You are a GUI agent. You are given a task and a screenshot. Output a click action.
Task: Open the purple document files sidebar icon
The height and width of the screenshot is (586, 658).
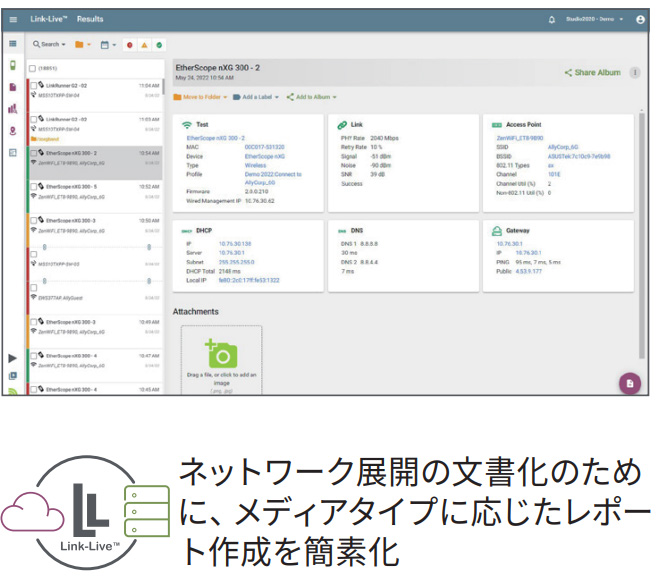(x=13, y=87)
